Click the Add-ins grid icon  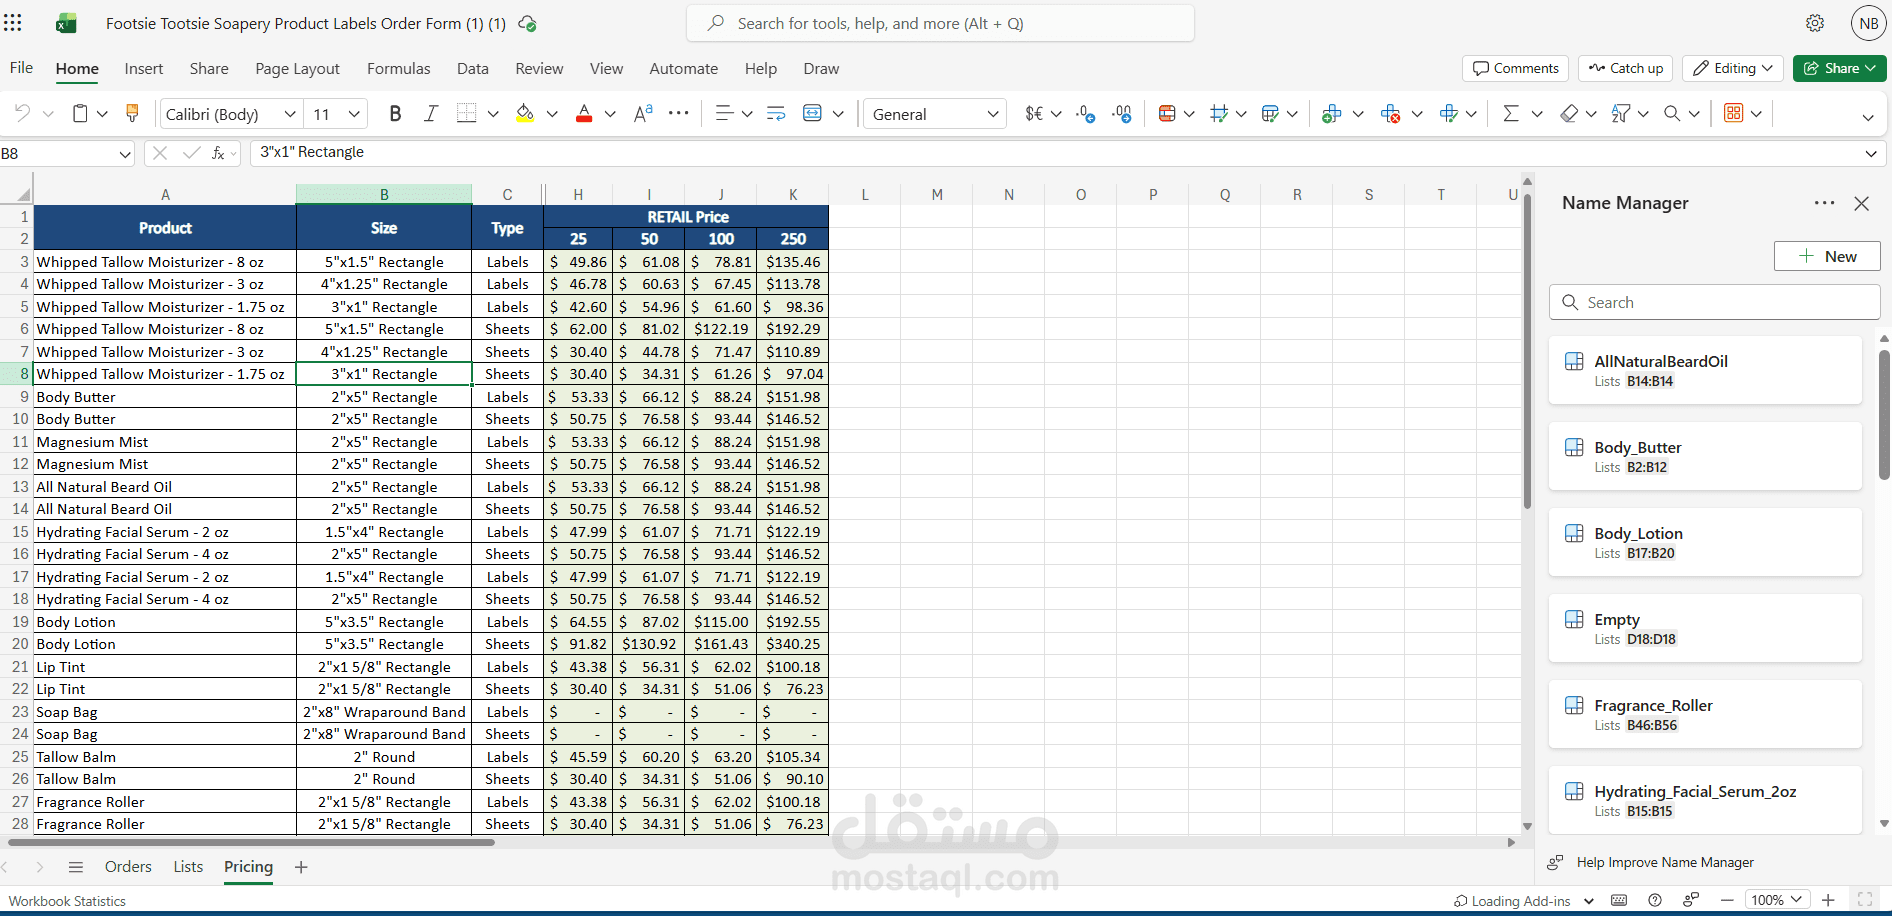tap(1734, 113)
